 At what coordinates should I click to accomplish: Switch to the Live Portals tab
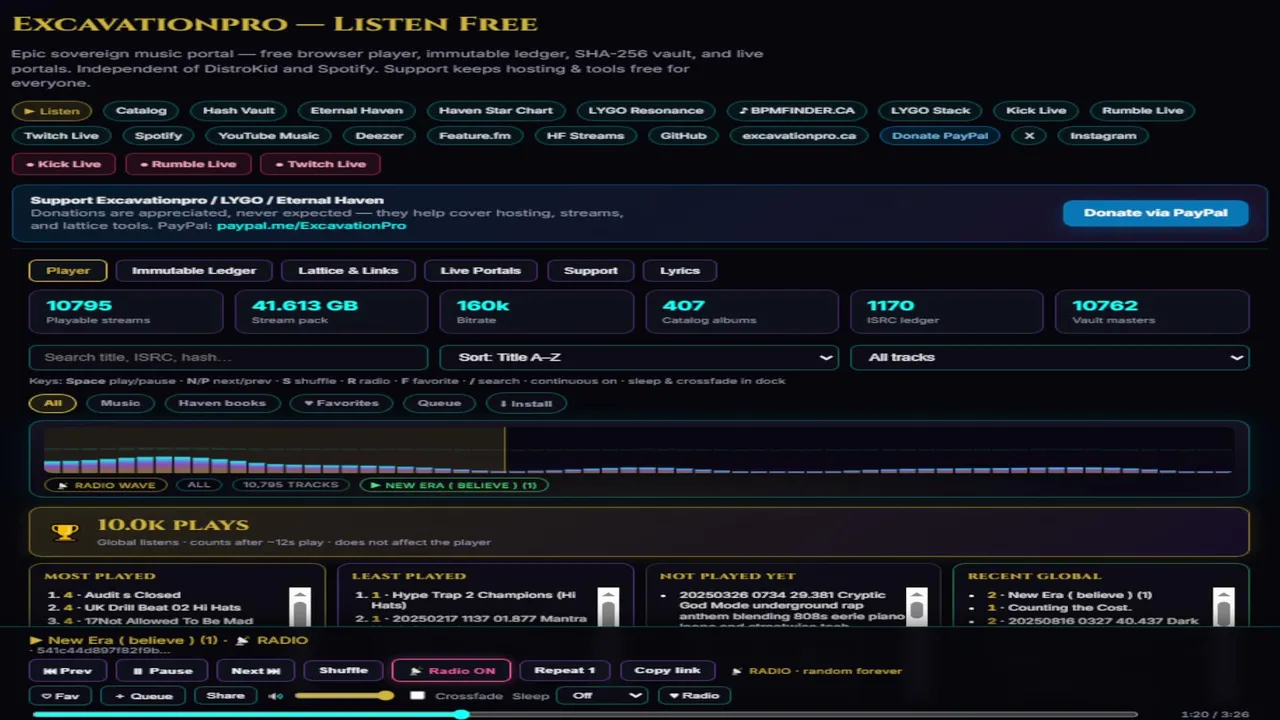pyautogui.click(x=481, y=271)
